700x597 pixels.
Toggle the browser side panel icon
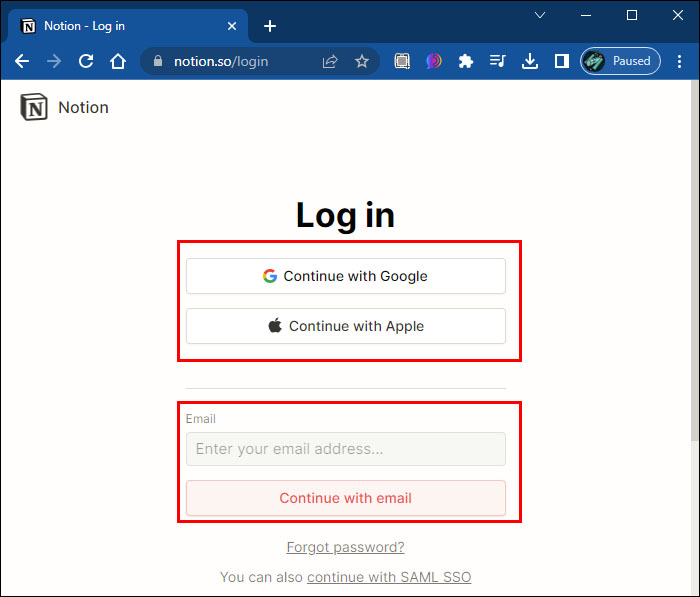click(x=561, y=61)
